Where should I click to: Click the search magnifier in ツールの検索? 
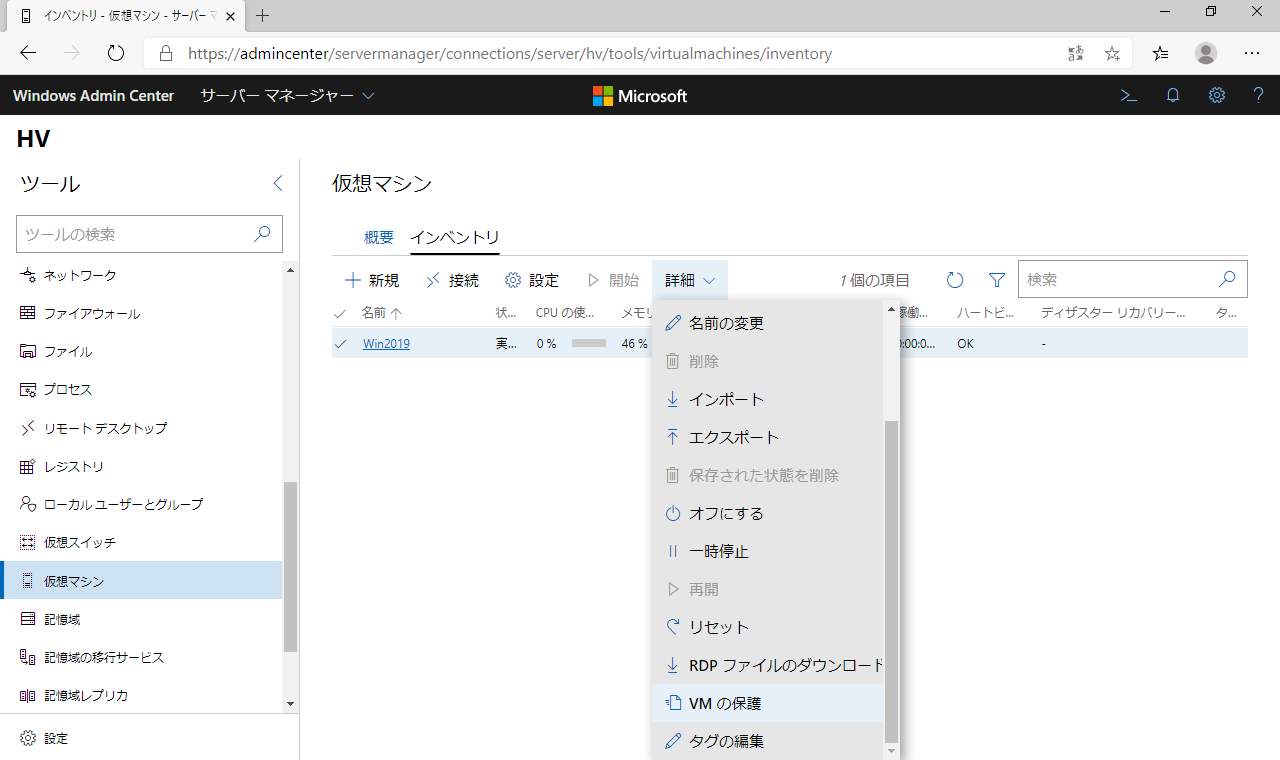(262, 234)
